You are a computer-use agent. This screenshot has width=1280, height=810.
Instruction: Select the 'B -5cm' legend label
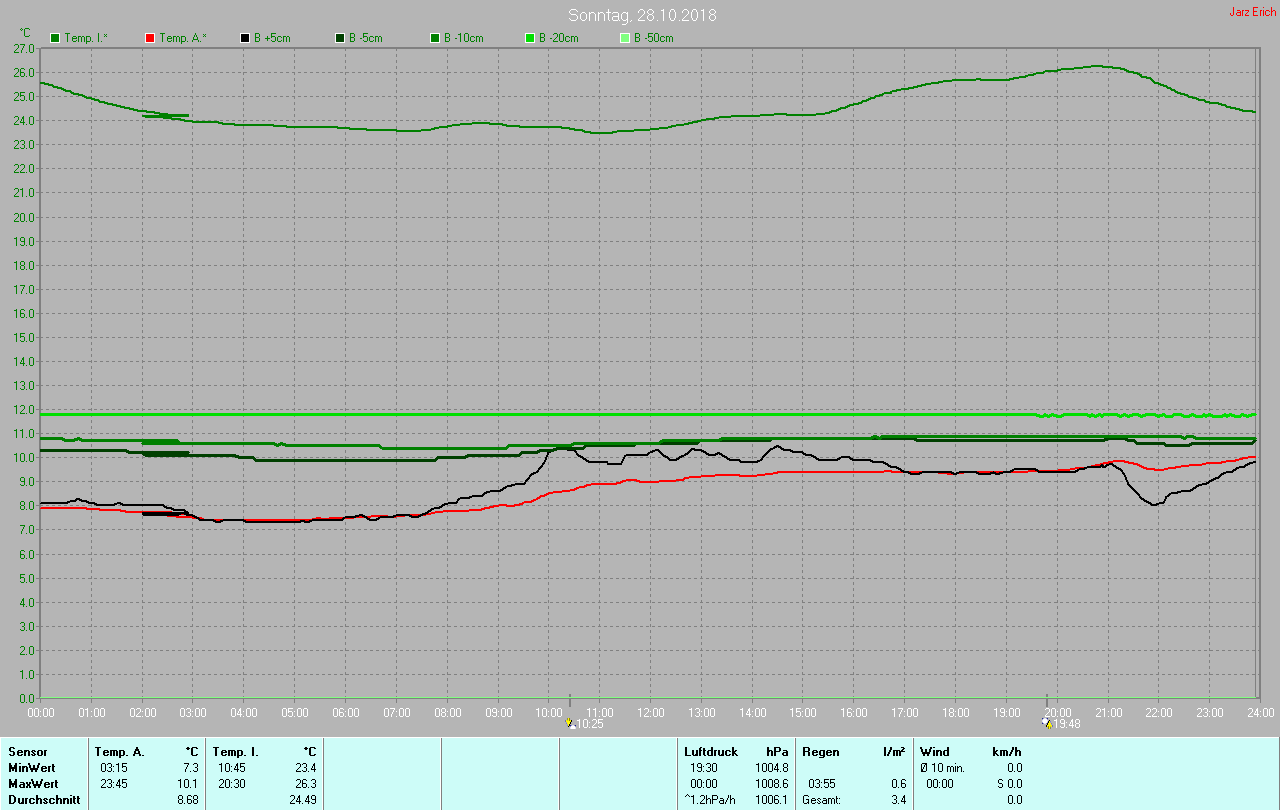pyautogui.click(x=365, y=38)
